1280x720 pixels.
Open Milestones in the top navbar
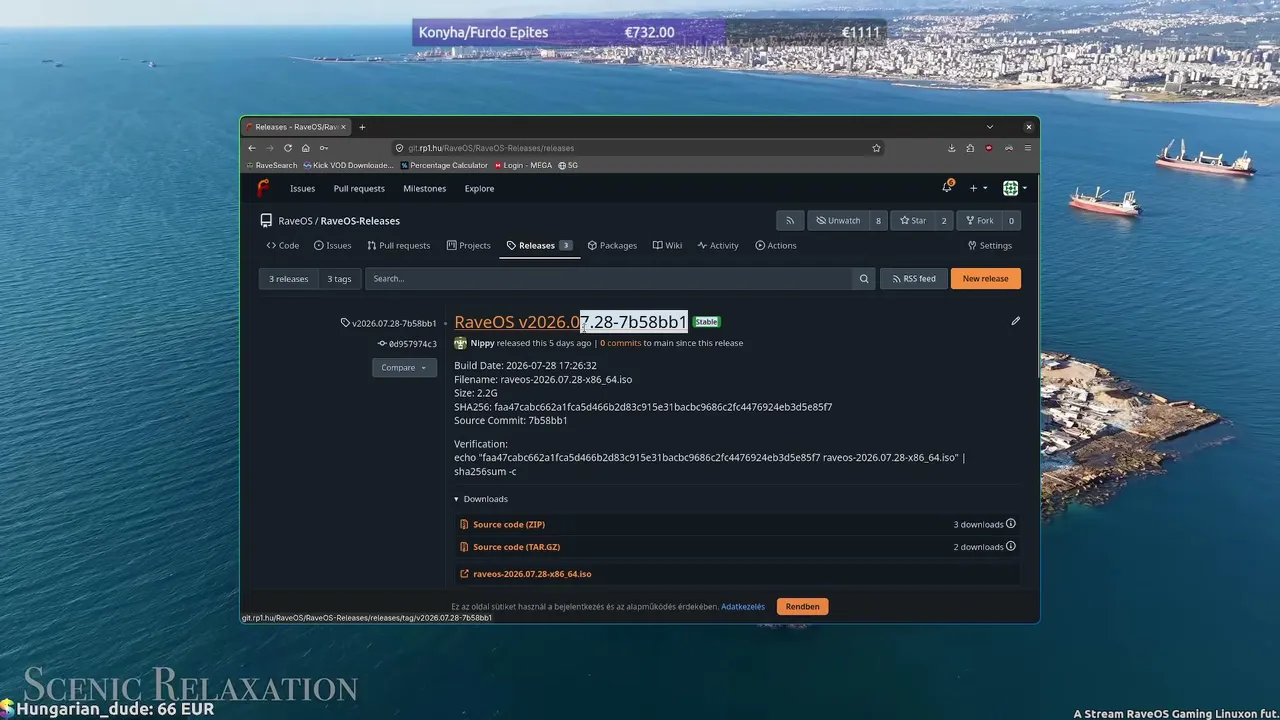click(x=425, y=188)
